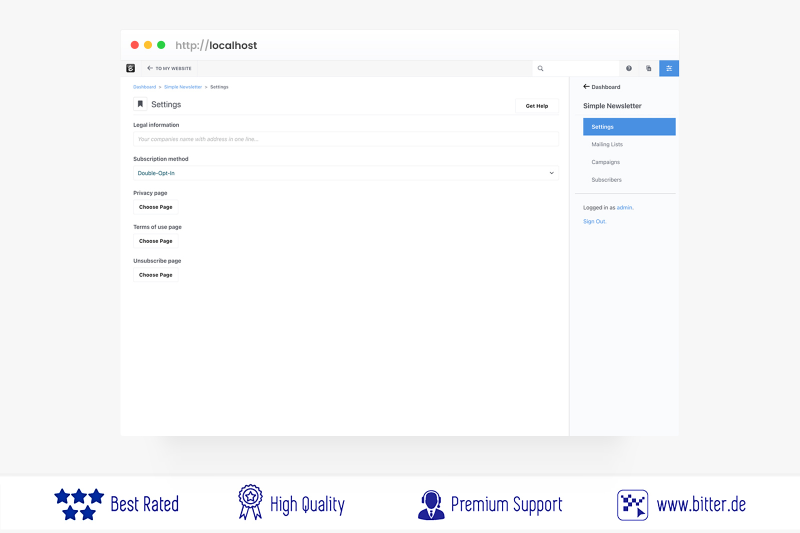Image resolution: width=800 pixels, height=533 pixels.
Task: Click the pages copy icon in toolbar
Action: tap(648, 68)
